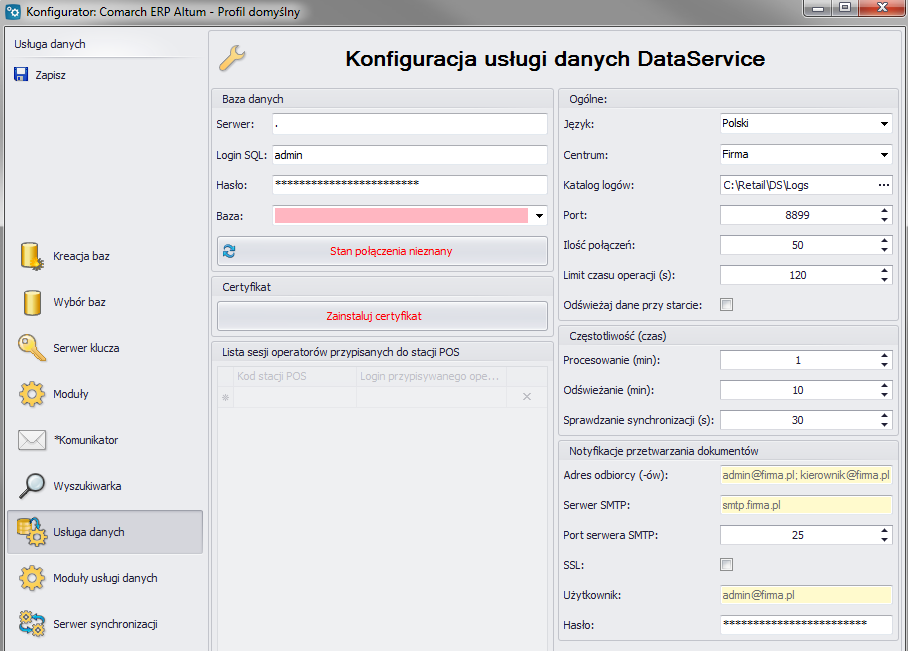Select Kreacja baz menu item
The image size is (908, 651).
[x=81, y=256]
